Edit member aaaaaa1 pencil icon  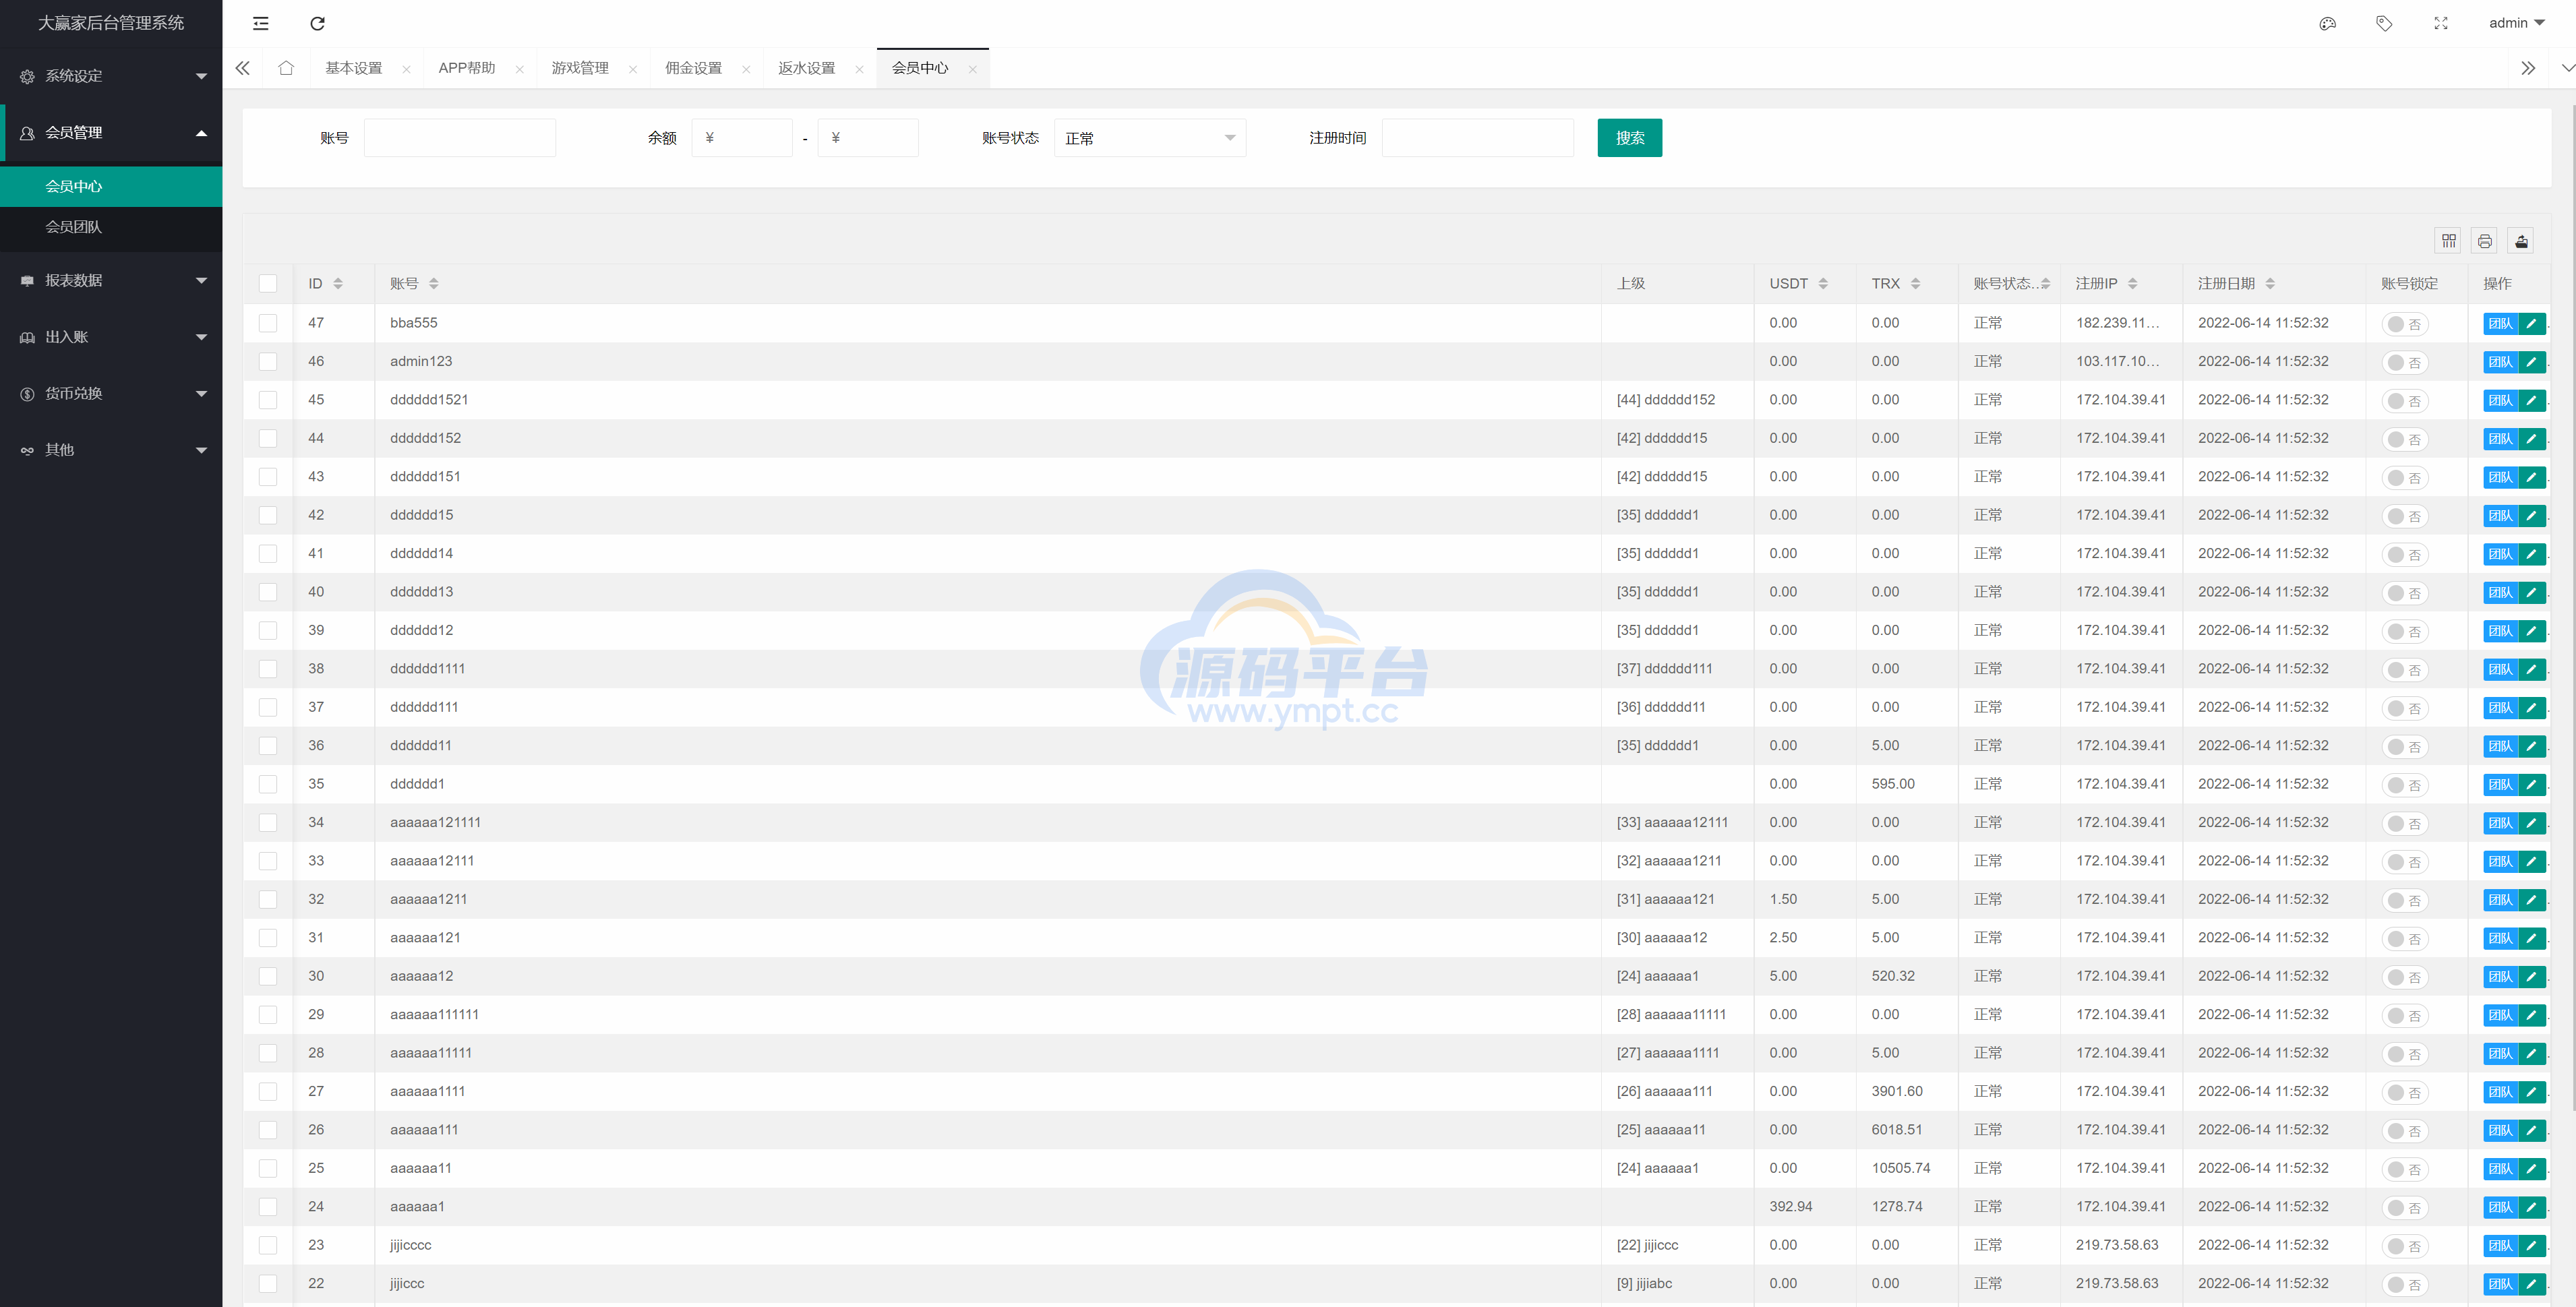click(x=2531, y=1207)
